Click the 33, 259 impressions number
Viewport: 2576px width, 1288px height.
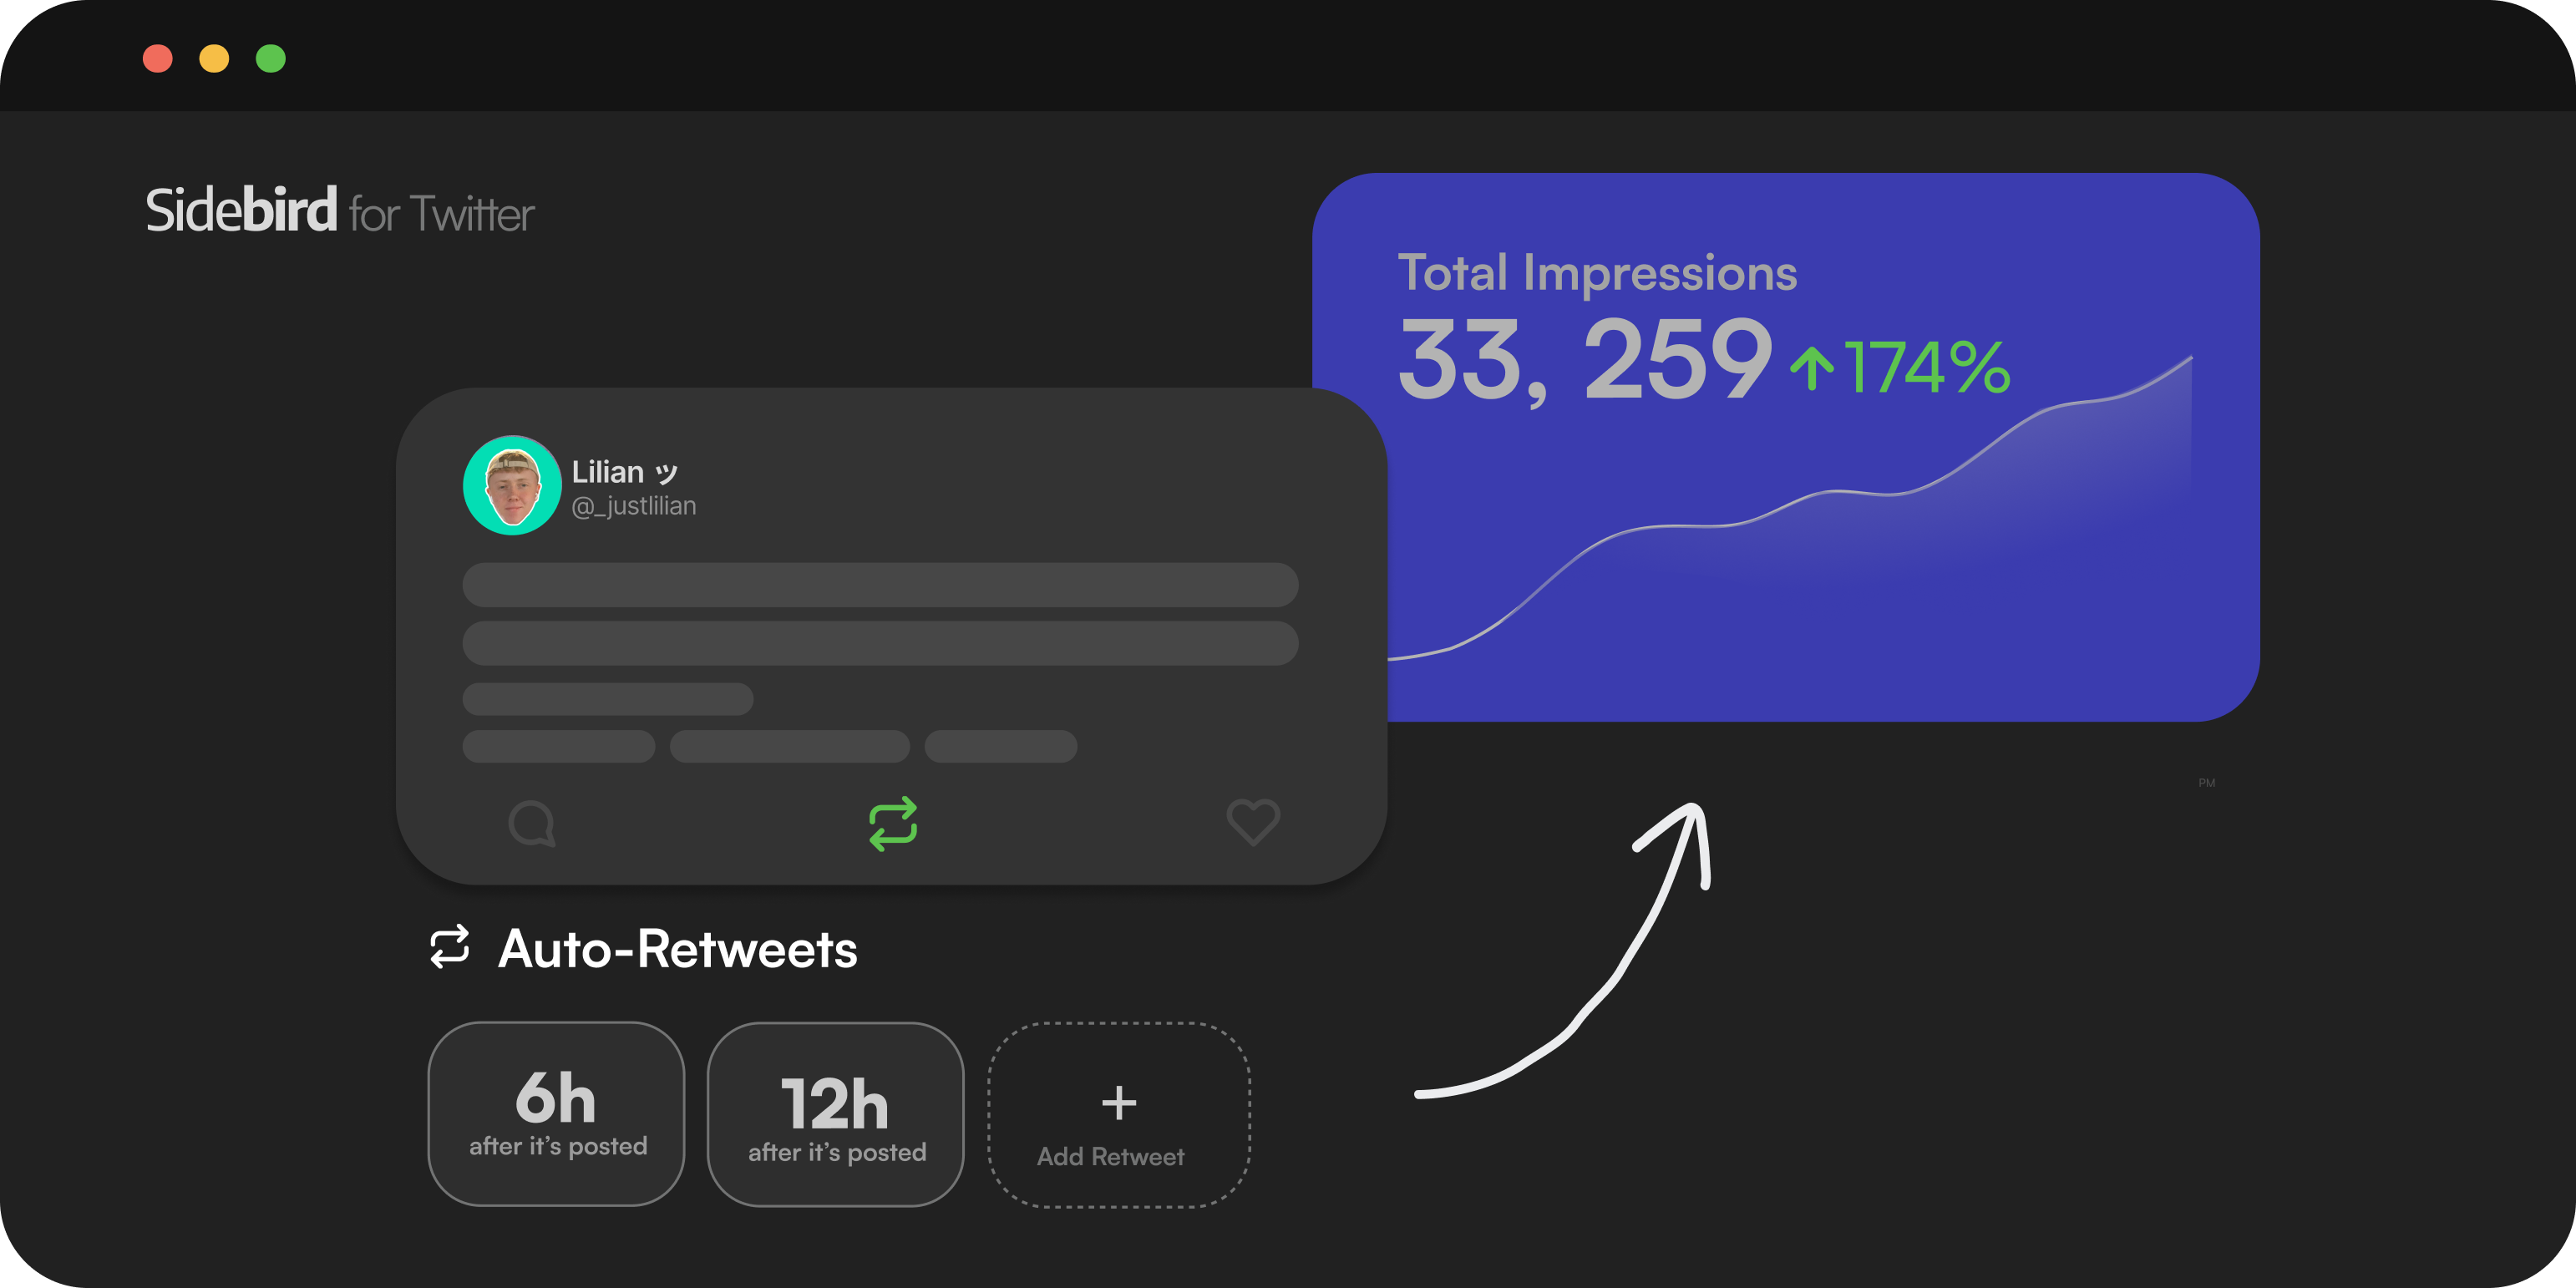(1584, 360)
